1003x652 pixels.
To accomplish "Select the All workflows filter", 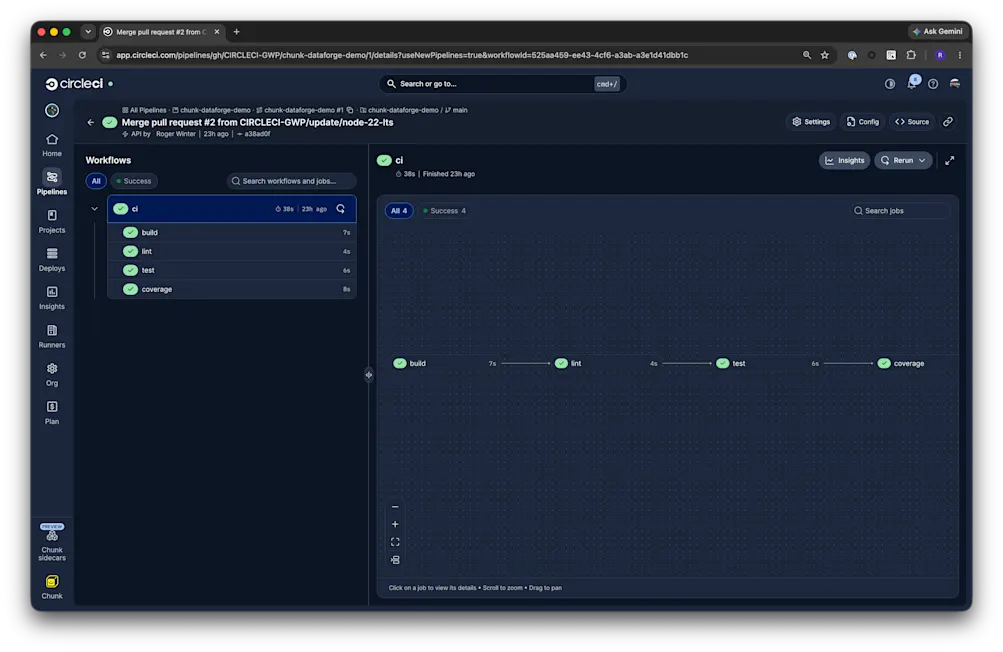I will tap(96, 181).
